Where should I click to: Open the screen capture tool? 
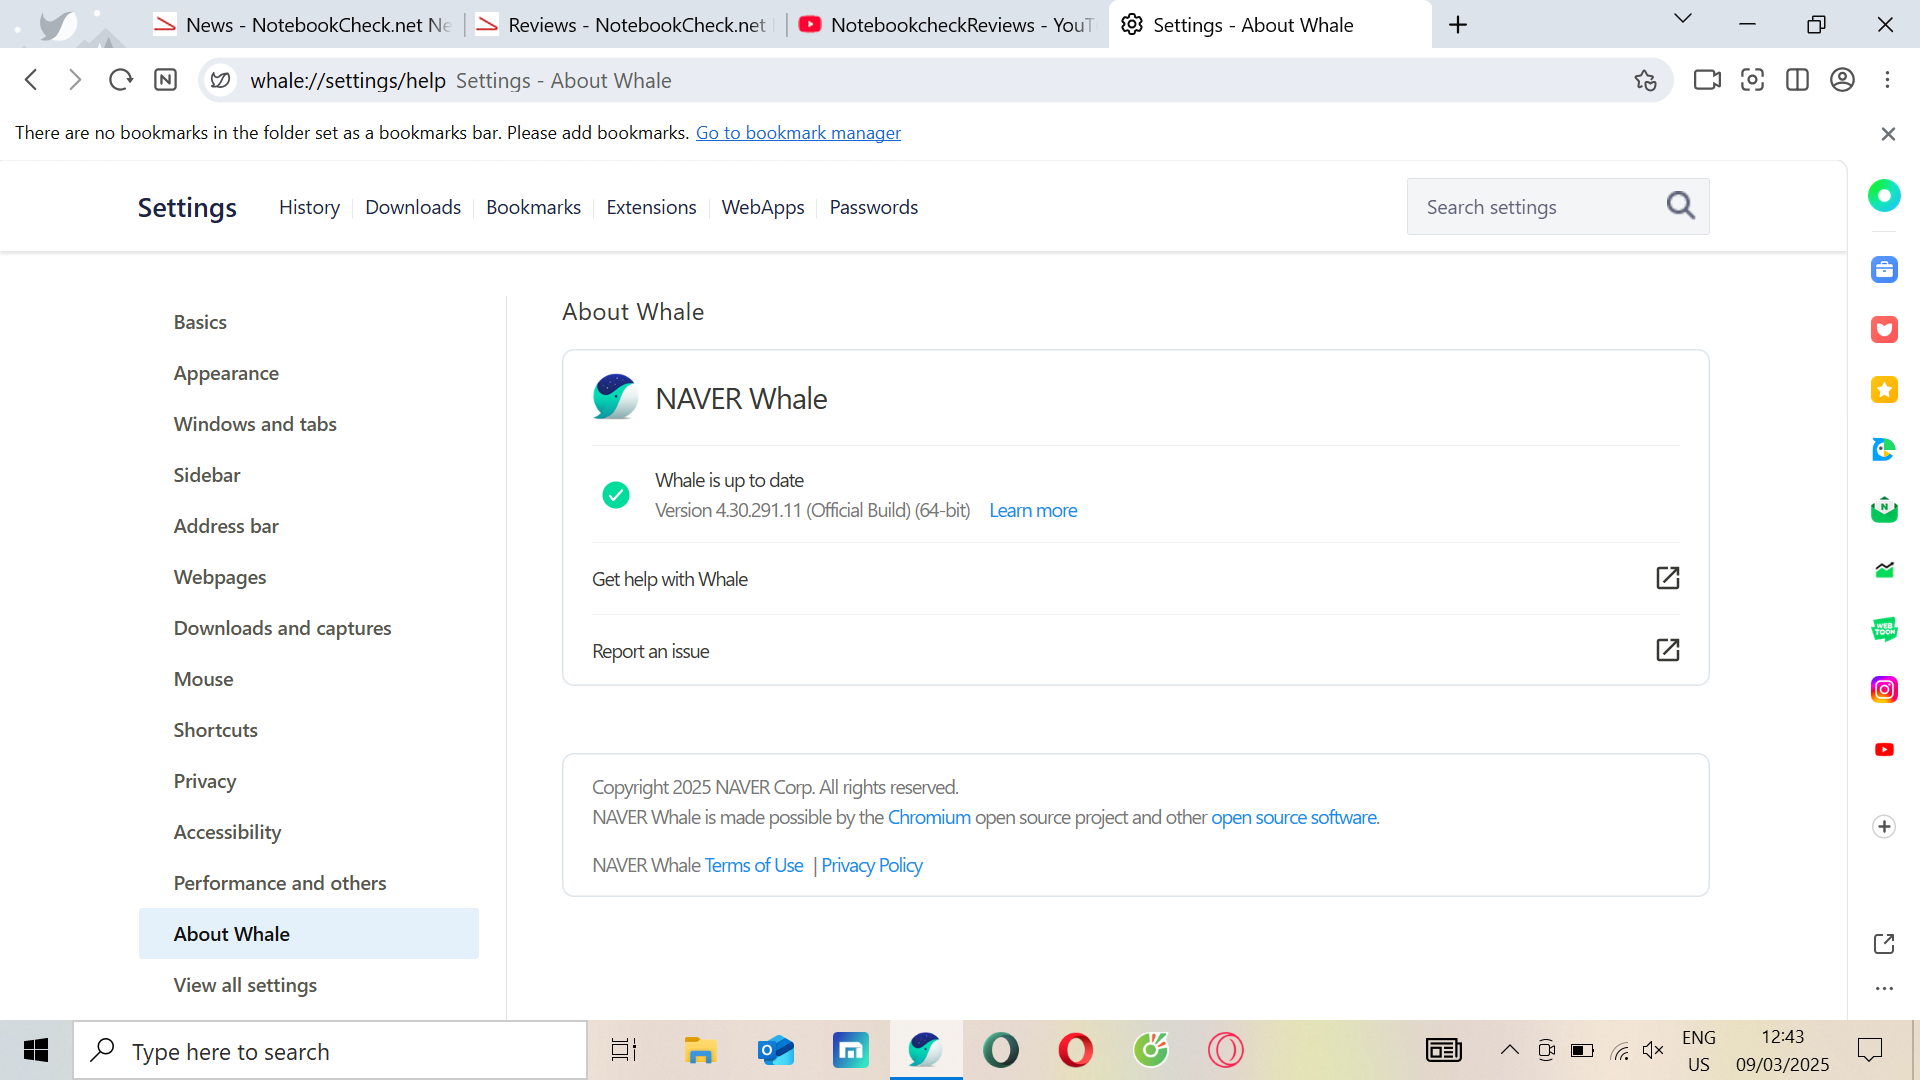[1752, 80]
